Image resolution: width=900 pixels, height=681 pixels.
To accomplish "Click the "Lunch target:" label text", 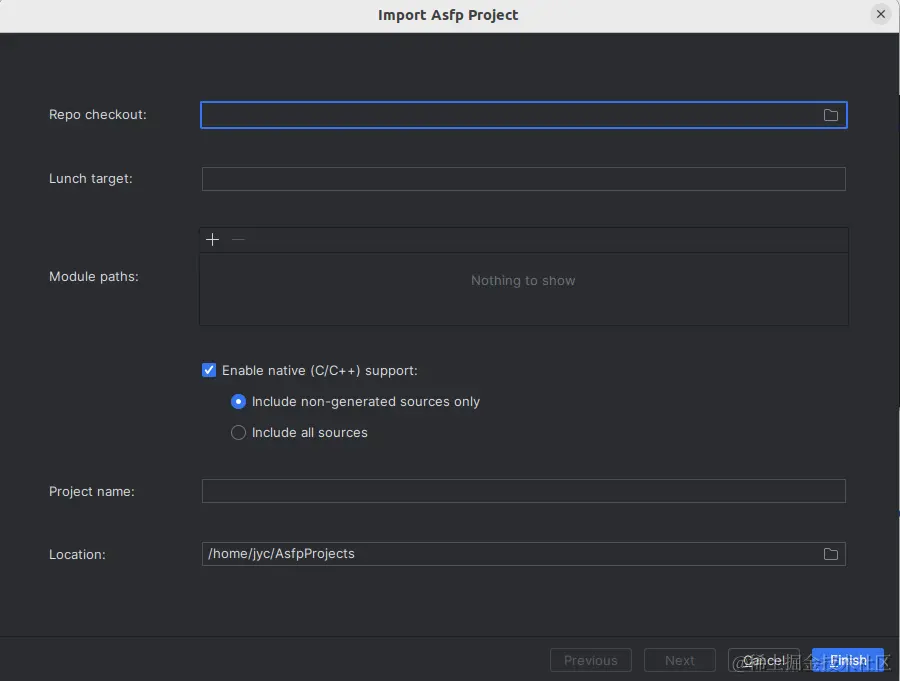I will click(x=91, y=179).
